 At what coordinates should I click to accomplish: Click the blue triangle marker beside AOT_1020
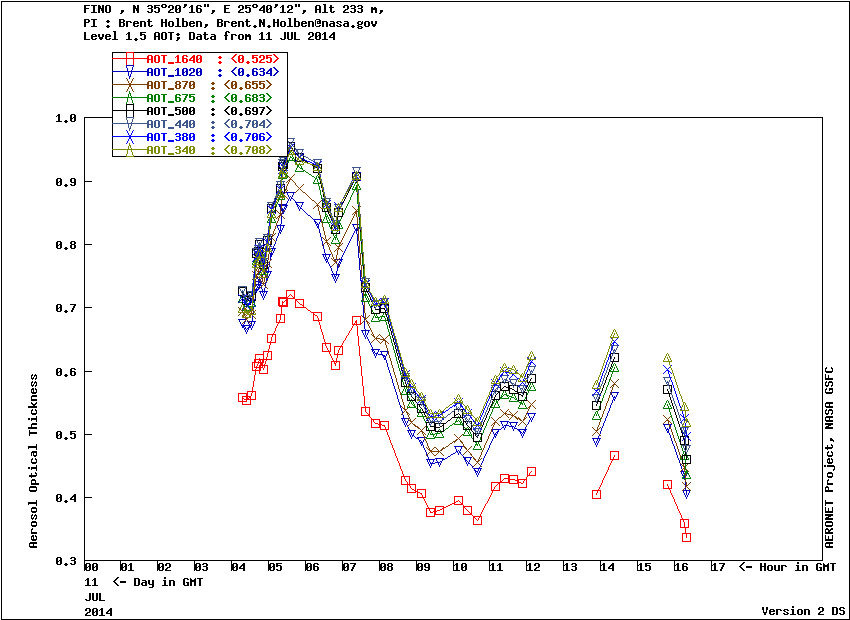128,73
